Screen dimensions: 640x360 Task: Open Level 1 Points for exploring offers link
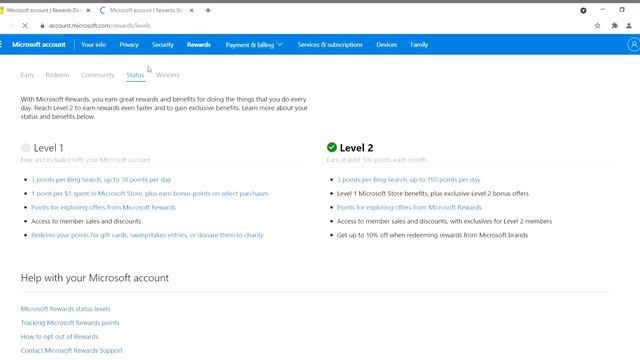(103, 207)
